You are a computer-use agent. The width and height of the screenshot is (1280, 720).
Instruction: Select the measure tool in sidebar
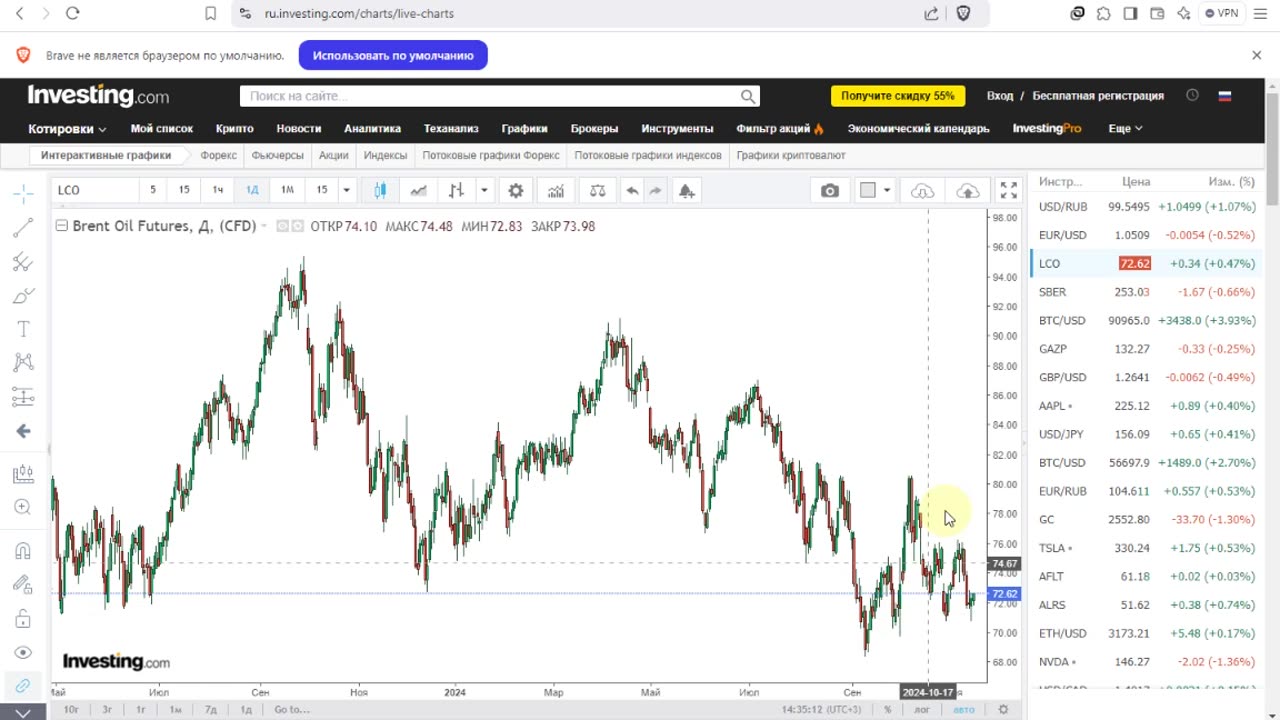click(23, 474)
